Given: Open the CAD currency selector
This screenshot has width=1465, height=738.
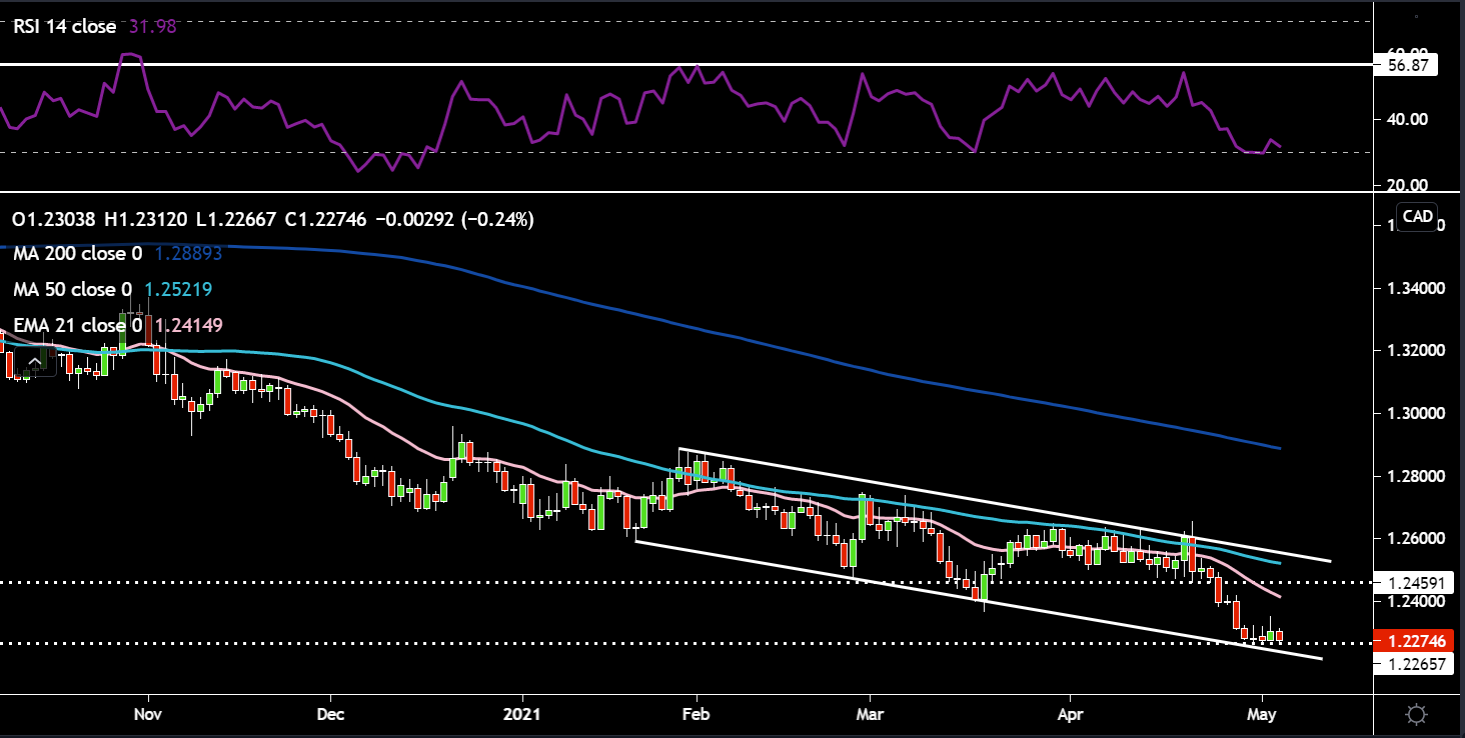Looking at the screenshot, I should click(x=1418, y=216).
